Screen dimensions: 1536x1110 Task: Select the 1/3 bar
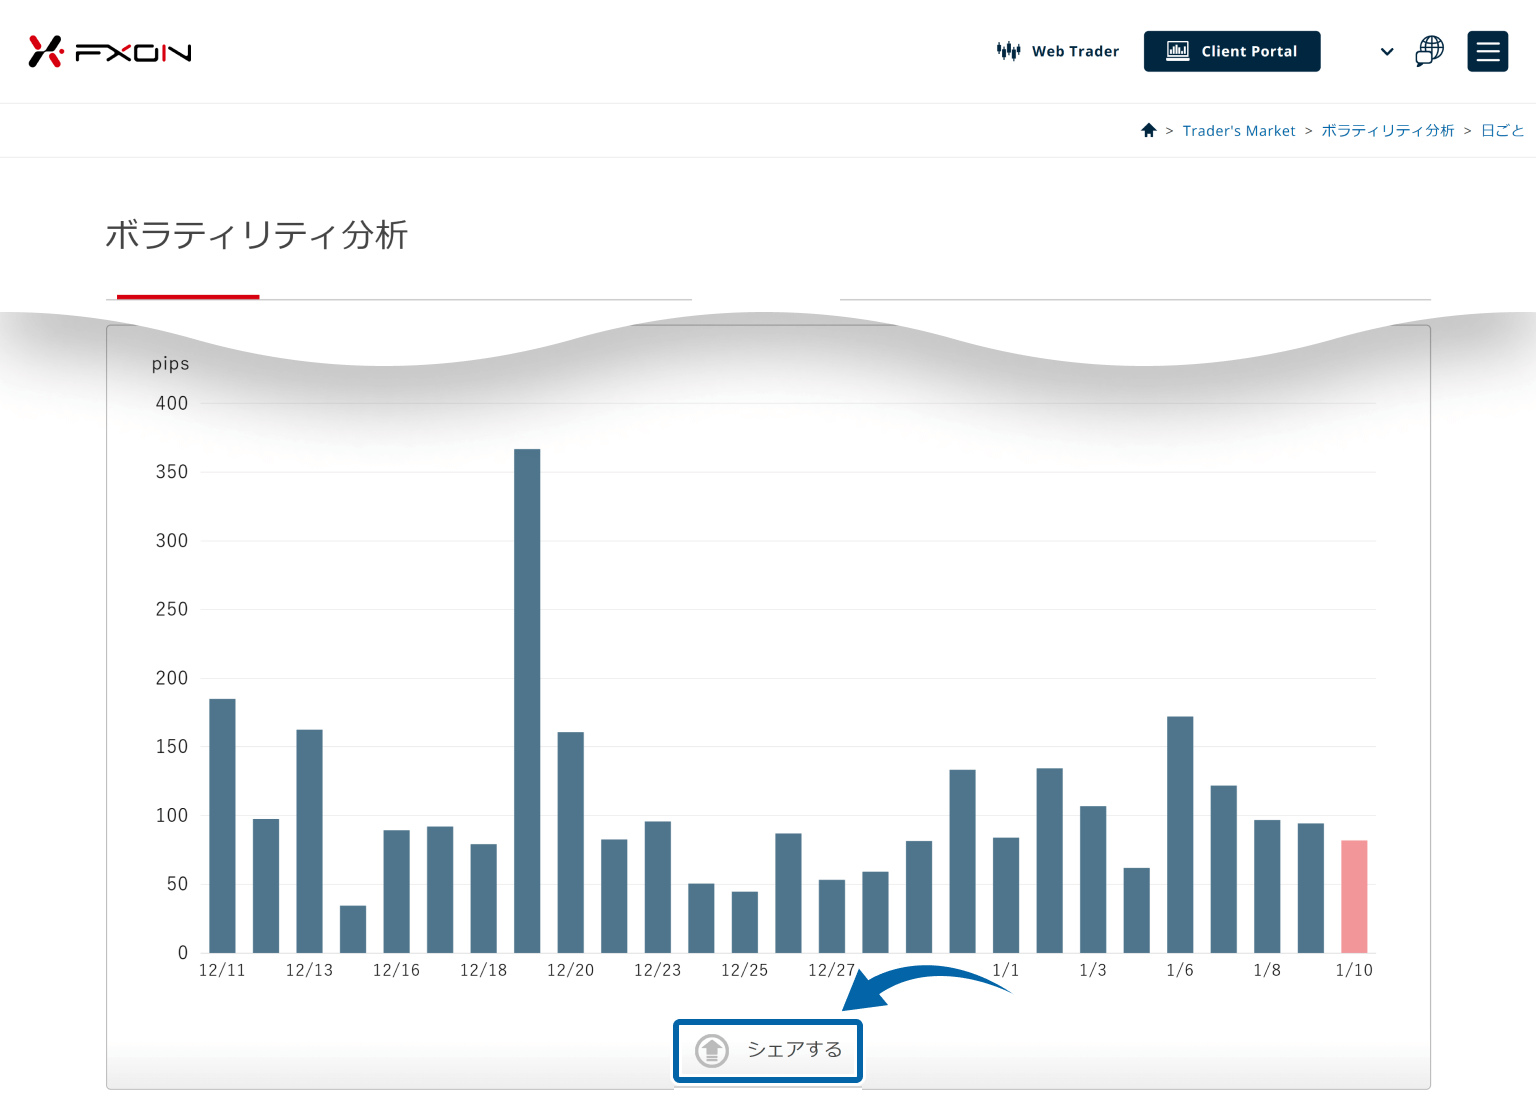point(1093,880)
